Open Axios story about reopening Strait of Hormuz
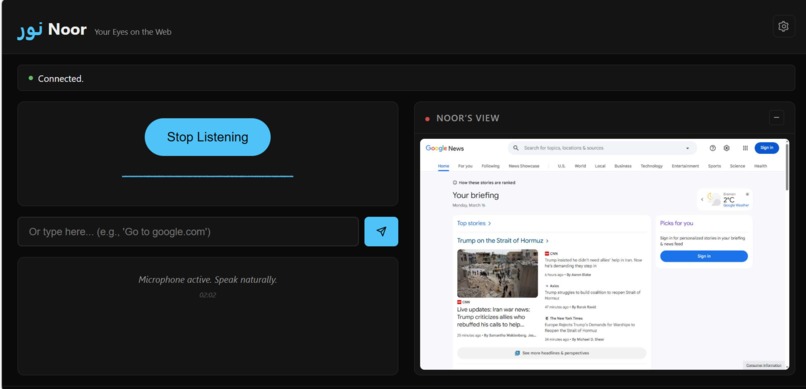806x389 pixels. 592,295
